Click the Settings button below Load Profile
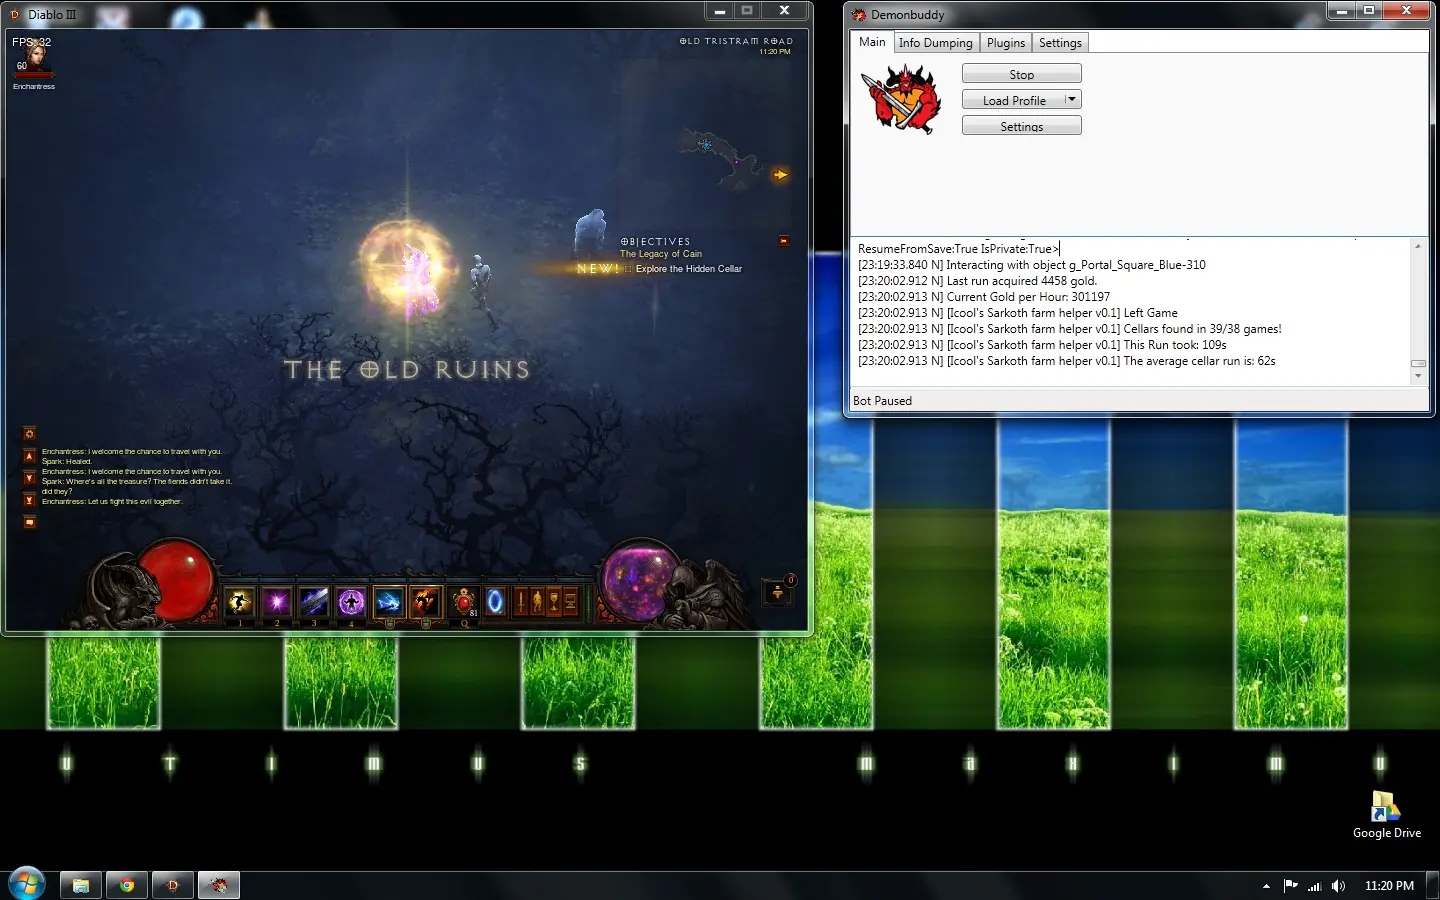Screen dimensions: 1440x900 point(1021,126)
